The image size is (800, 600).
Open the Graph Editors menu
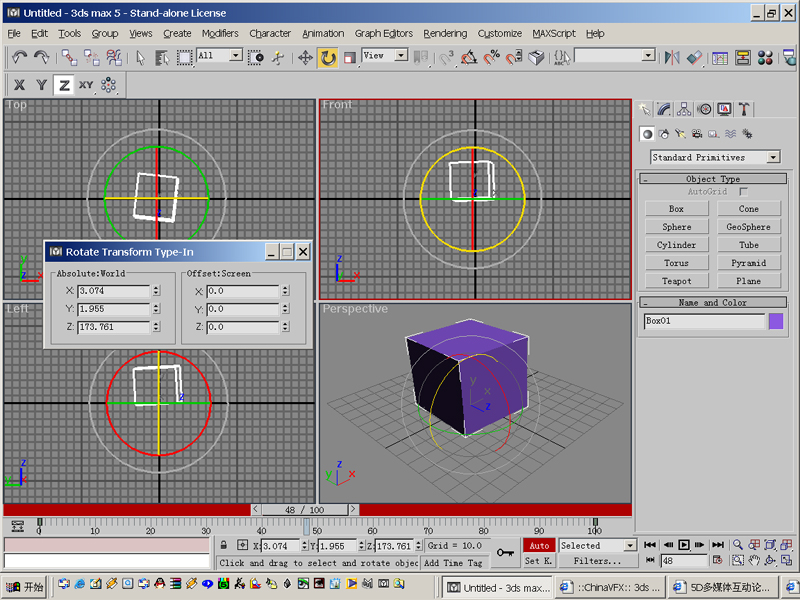384,33
